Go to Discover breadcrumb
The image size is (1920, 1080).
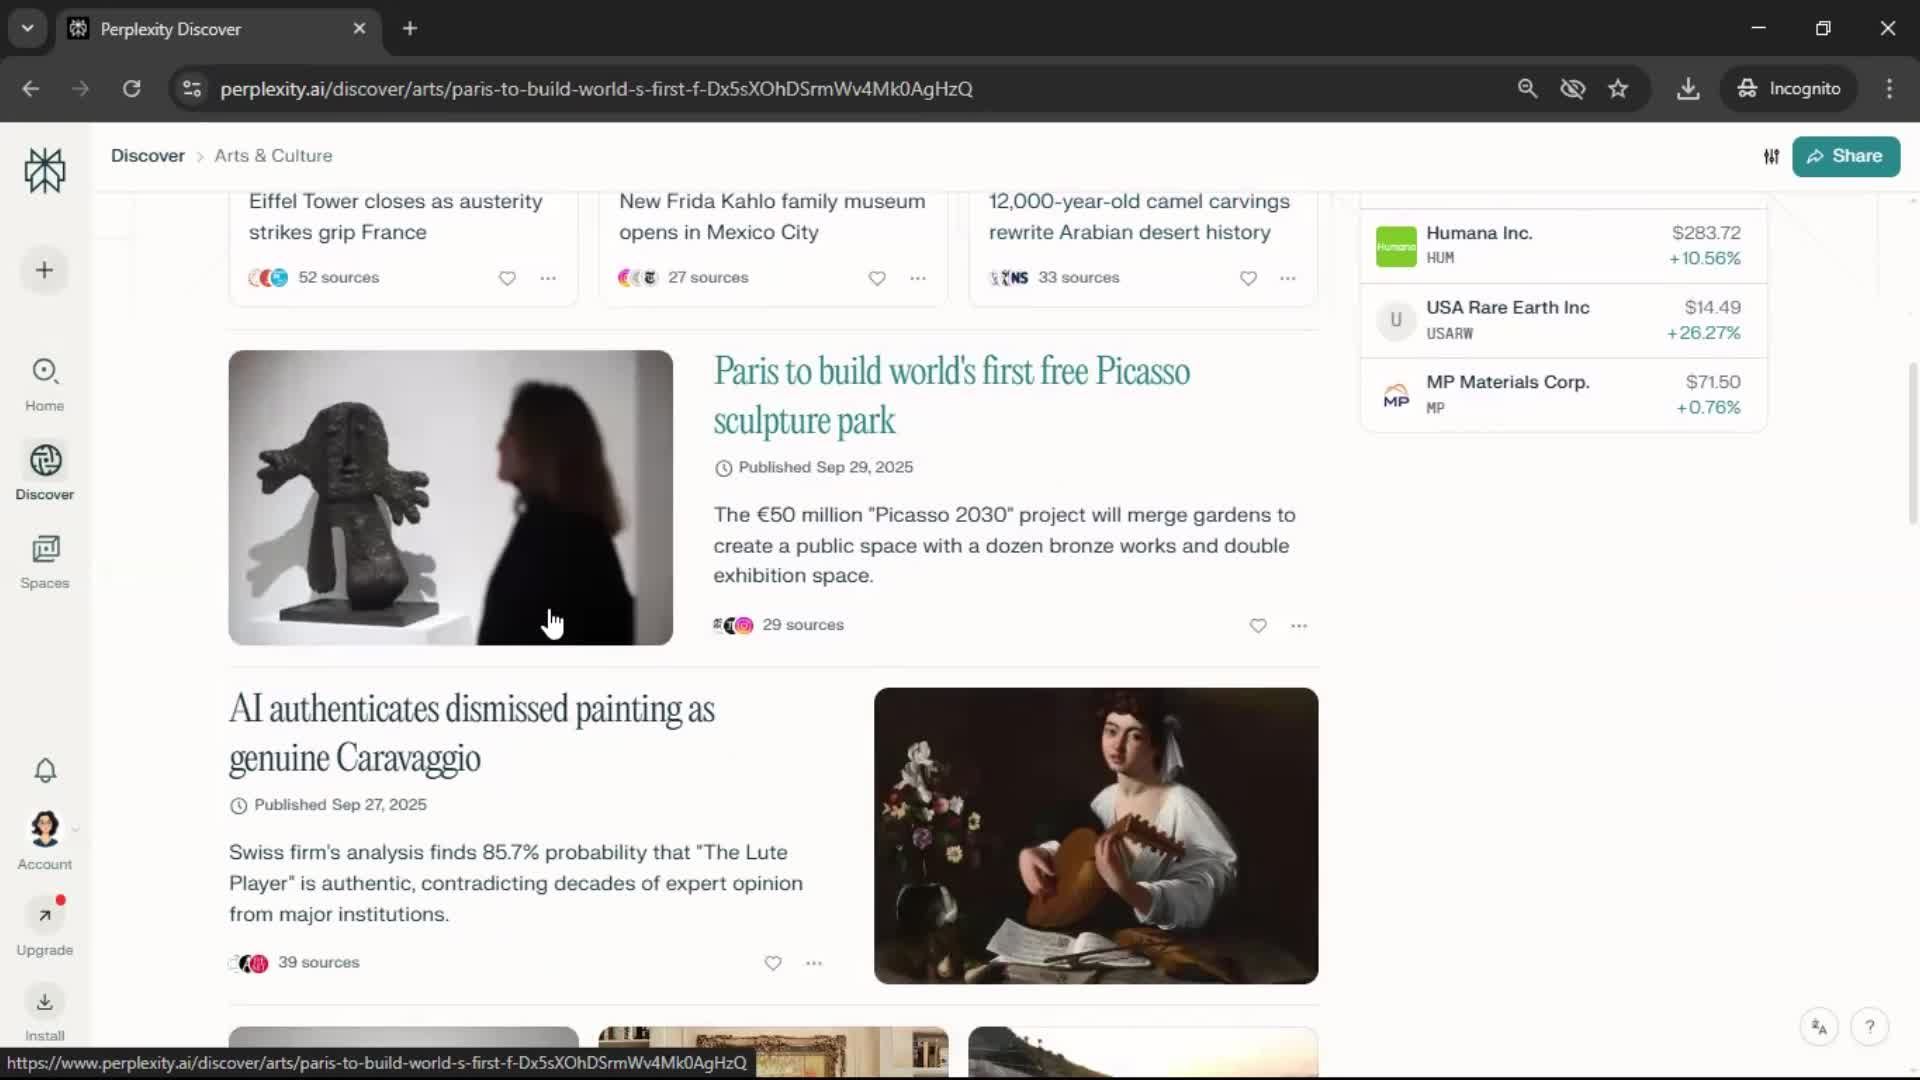tap(148, 156)
